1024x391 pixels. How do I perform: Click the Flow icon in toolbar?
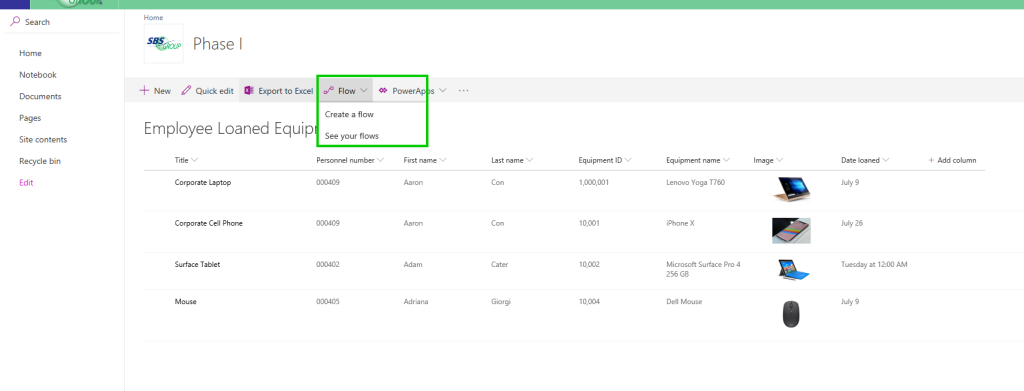328,91
